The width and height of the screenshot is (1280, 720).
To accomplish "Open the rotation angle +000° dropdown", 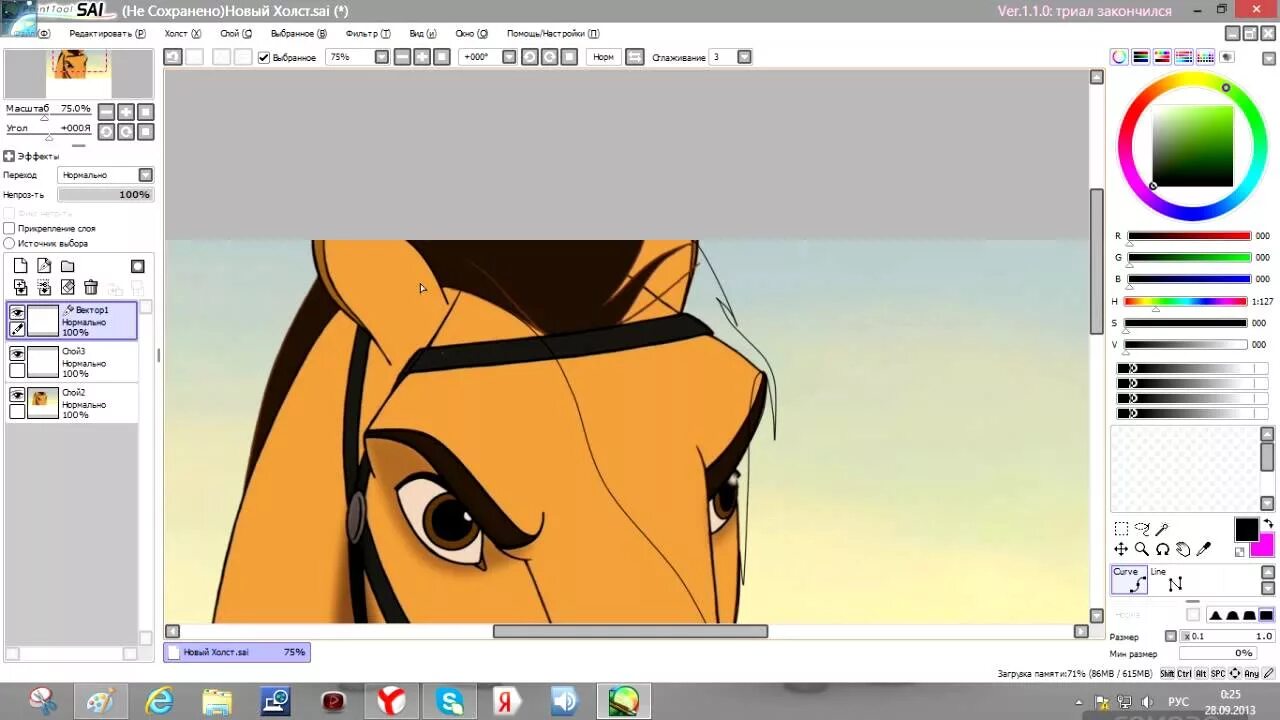I will [509, 57].
